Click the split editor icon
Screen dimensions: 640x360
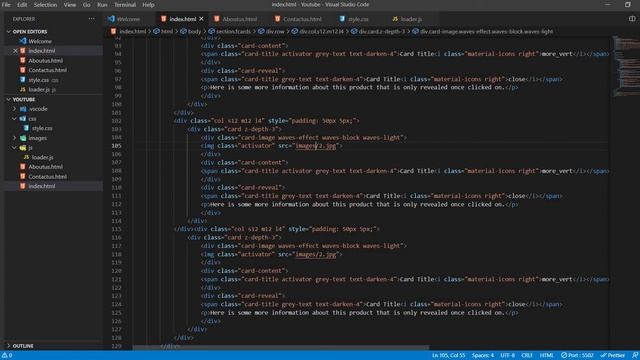[632, 19]
